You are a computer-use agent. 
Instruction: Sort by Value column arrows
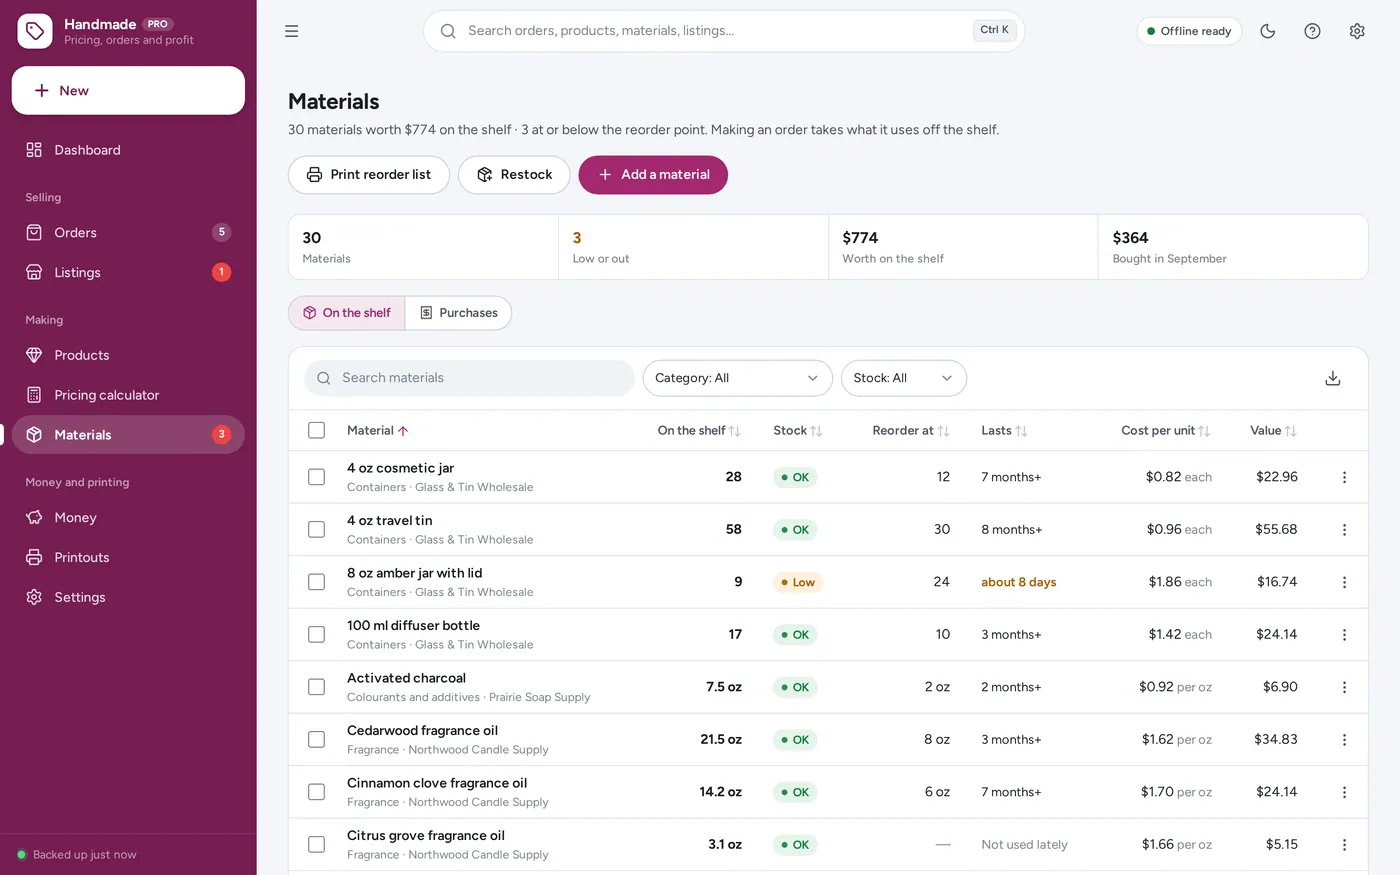[x=1291, y=431]
